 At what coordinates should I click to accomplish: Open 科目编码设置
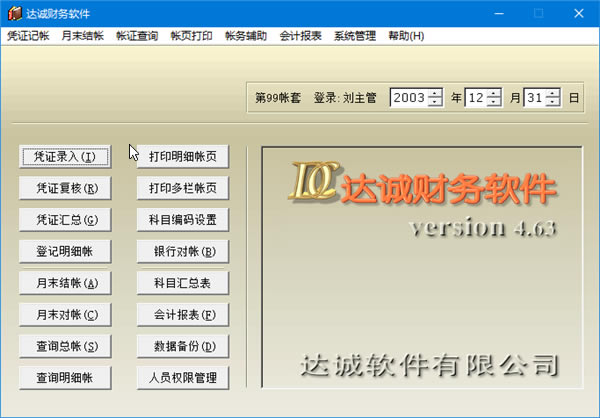click(183, 219)
